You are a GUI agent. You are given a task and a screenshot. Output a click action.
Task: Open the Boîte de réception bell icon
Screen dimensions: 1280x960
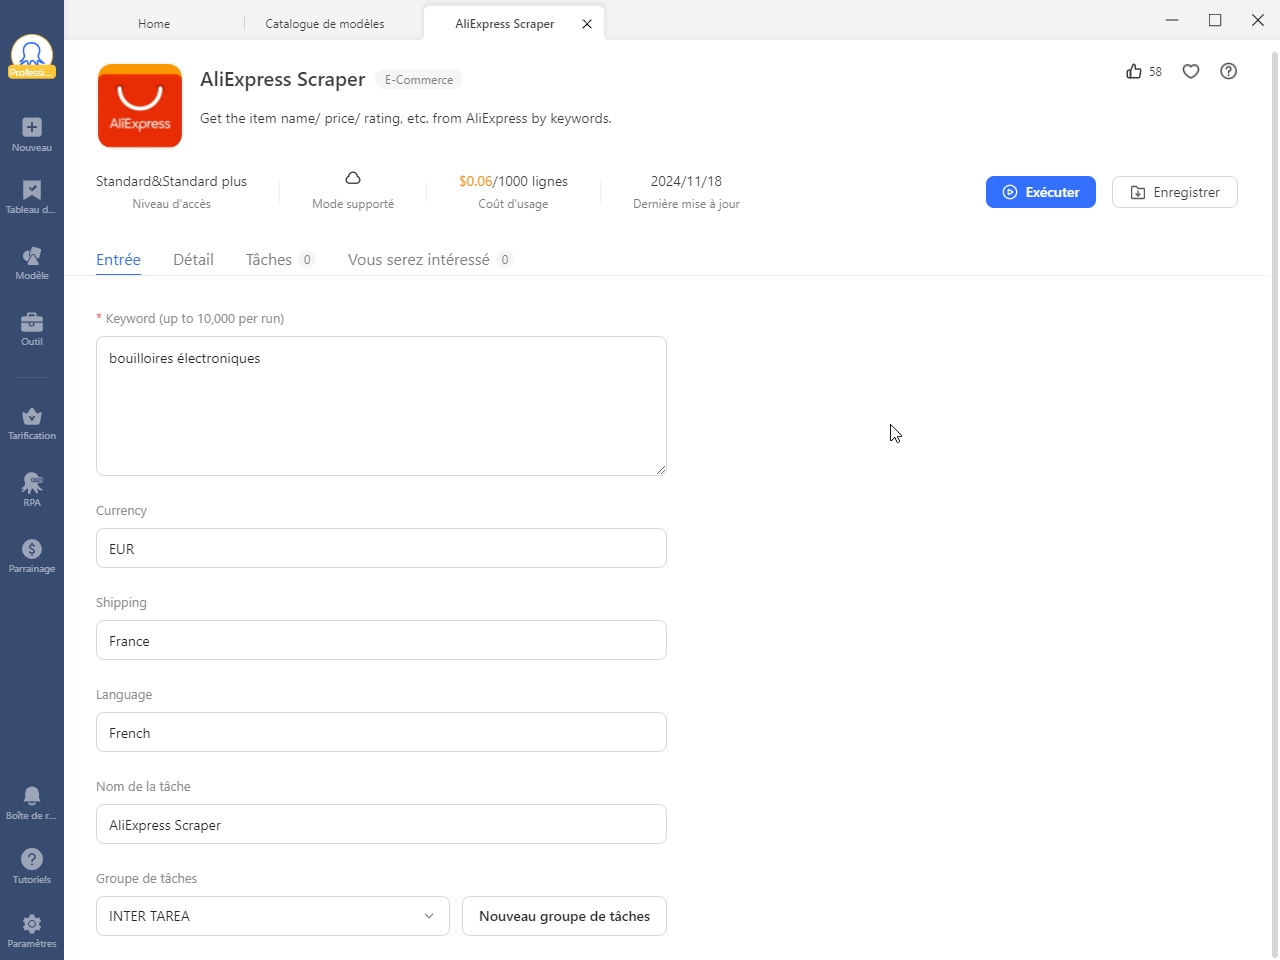[x=32, y=802]
